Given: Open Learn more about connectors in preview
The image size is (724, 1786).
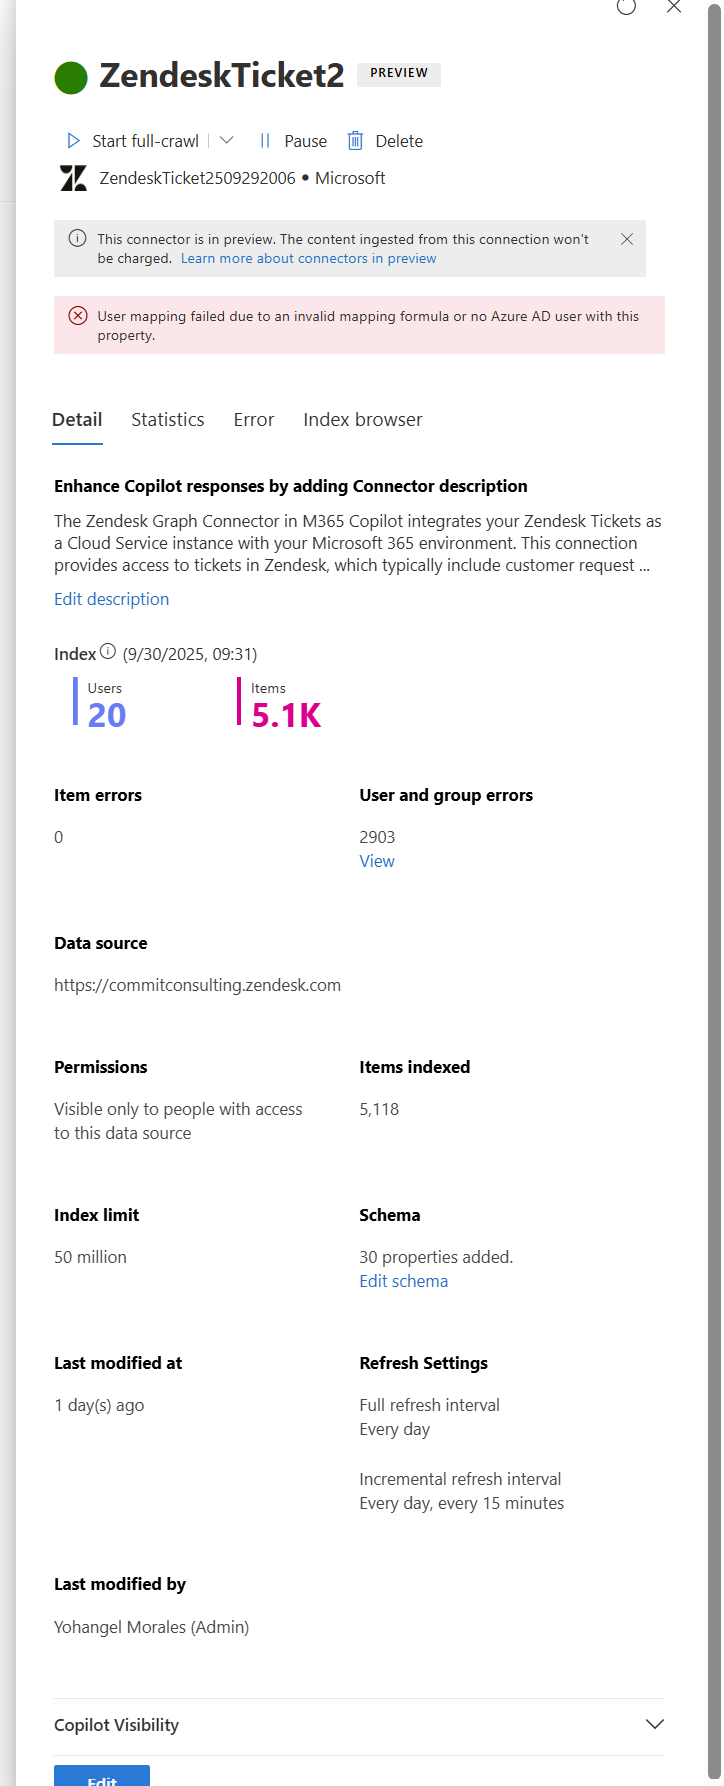Looking at the screenshot, I should (307, 258).
